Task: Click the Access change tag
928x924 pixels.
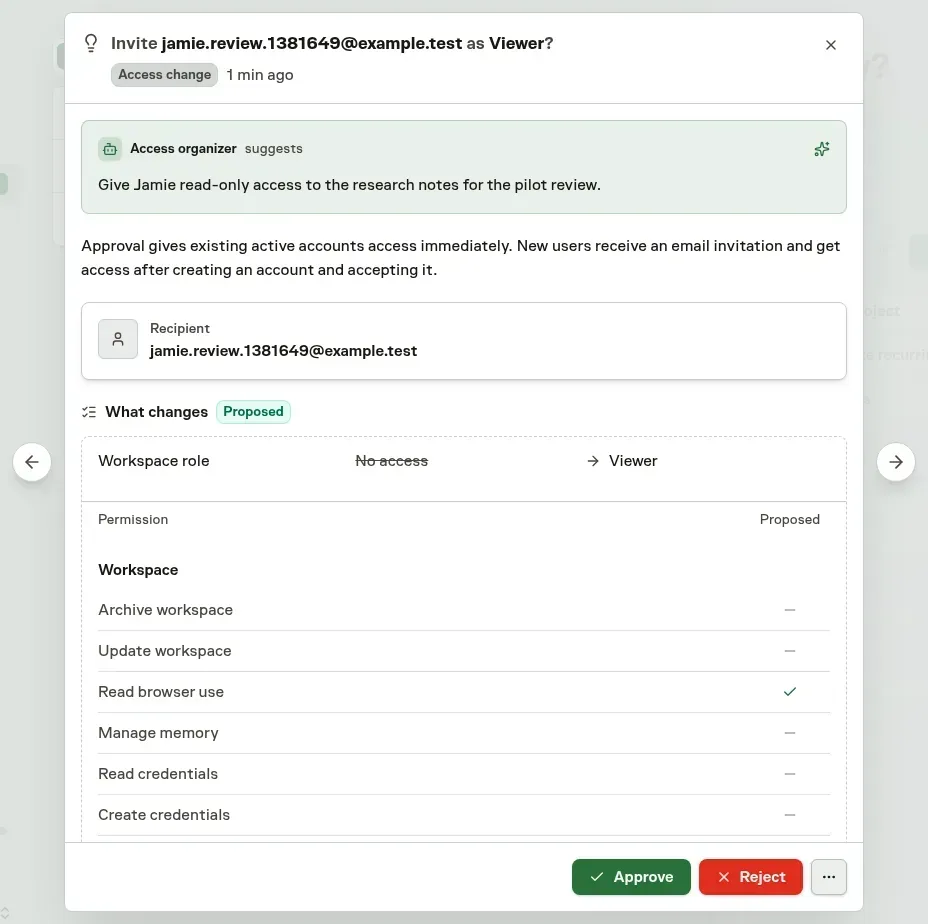Action: click(x=165, y=75)
